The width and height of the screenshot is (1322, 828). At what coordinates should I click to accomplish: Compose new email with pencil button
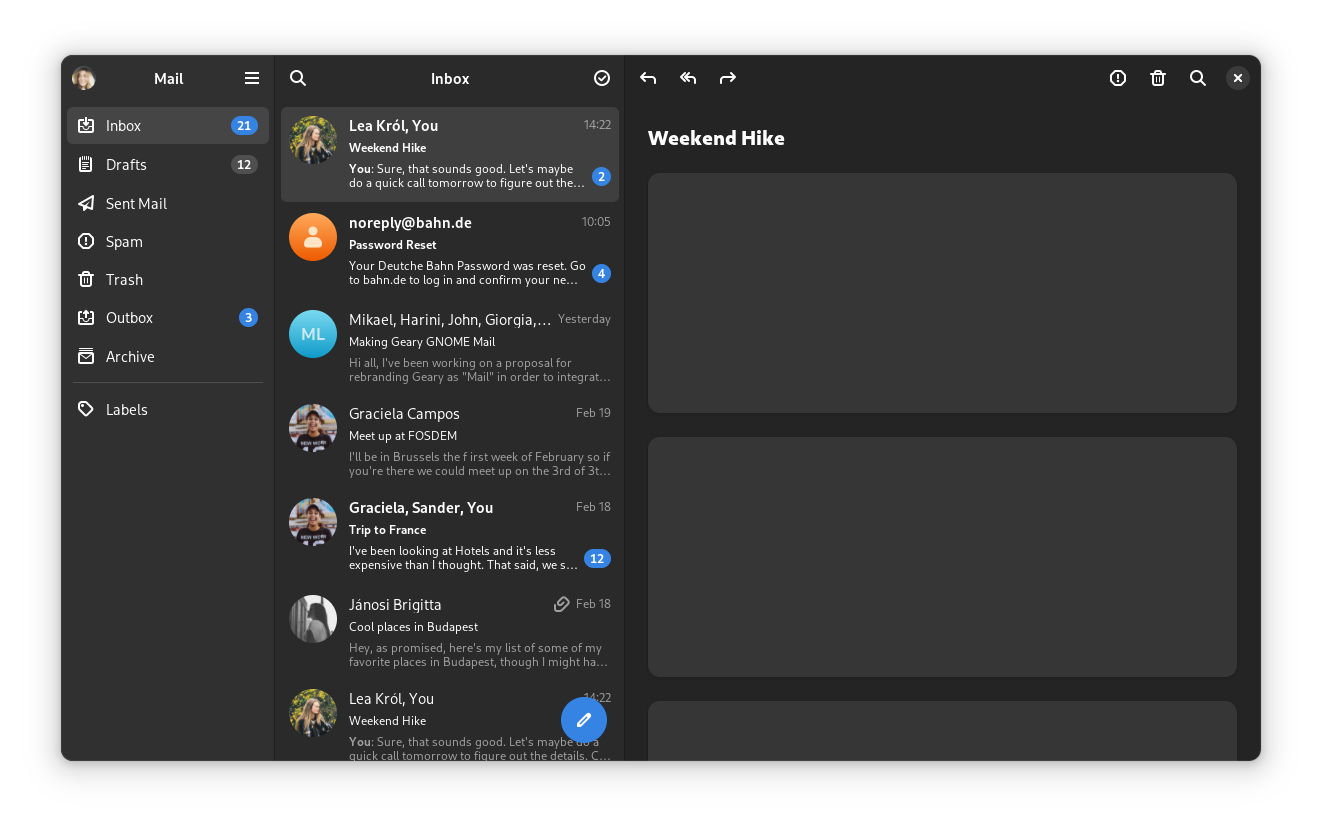point(584,720)
